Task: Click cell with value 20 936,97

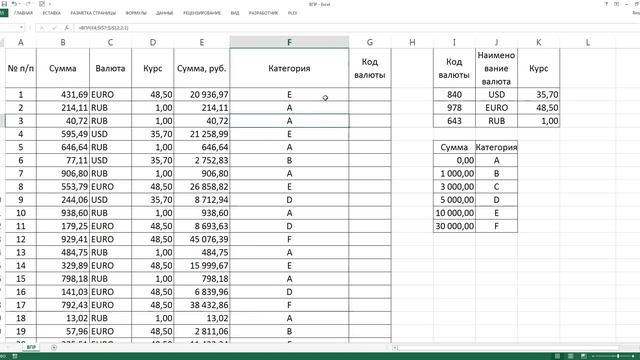Action: (202, 95)
